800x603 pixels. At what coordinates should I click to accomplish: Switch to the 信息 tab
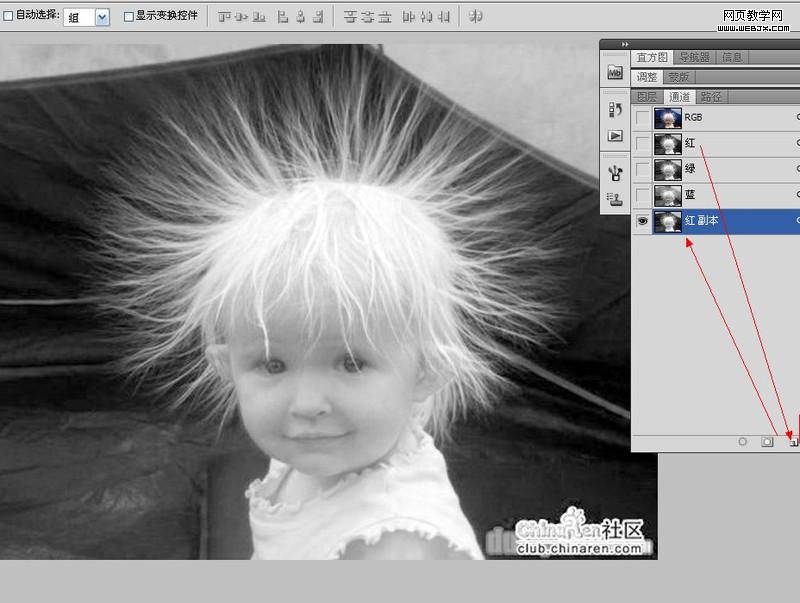732,58
